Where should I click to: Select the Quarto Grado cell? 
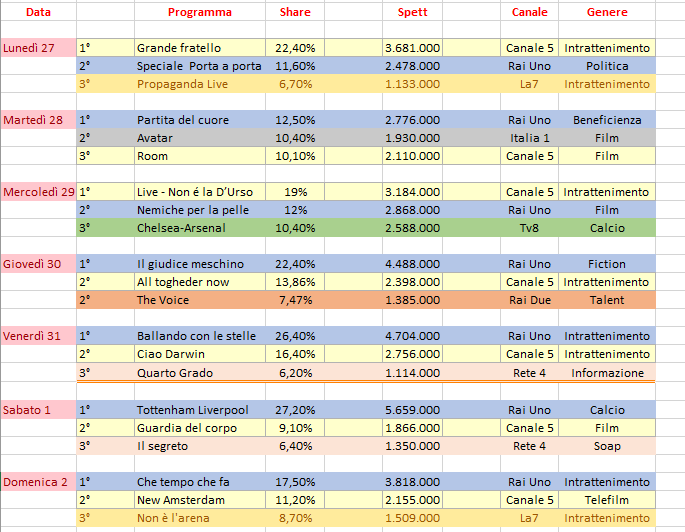pos(199,372)
